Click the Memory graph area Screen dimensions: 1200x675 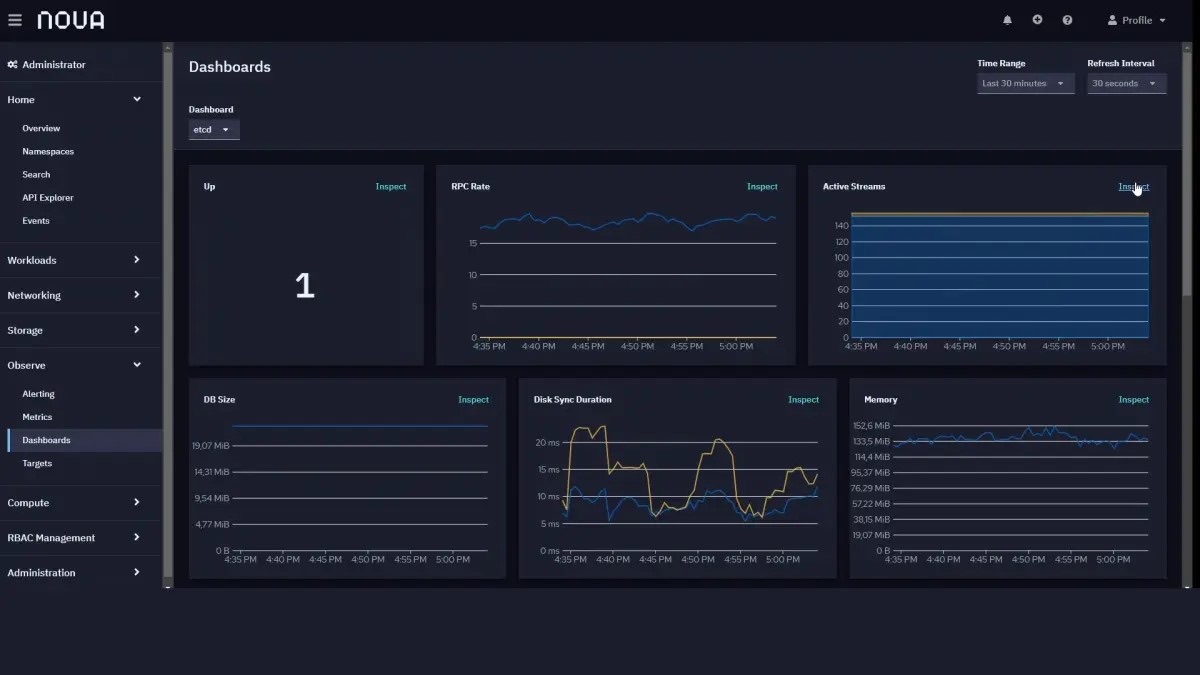pos(1020,487)
